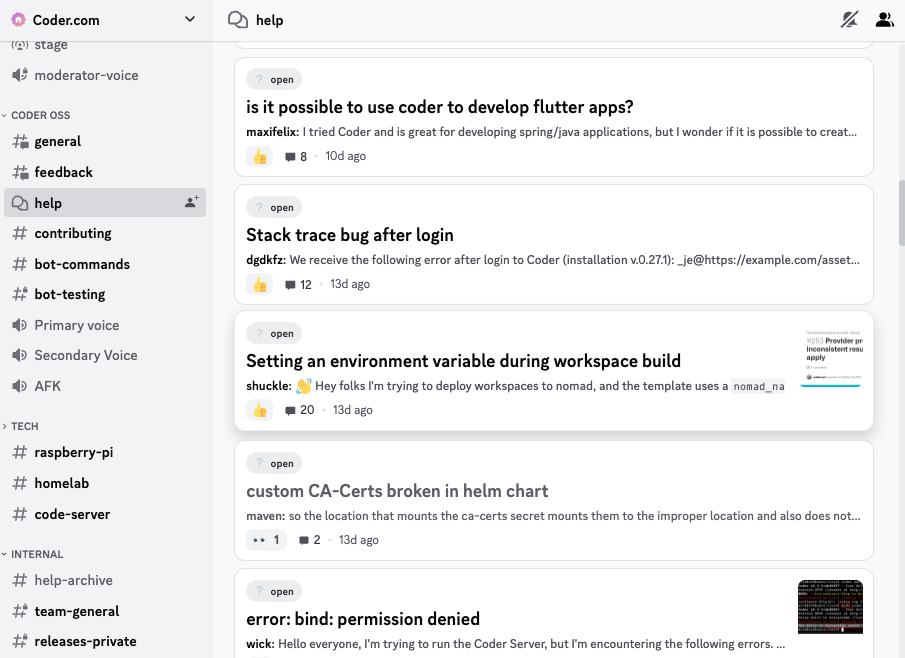Toggle thumbs up reaction on flutter apps post

coord(260,157)
